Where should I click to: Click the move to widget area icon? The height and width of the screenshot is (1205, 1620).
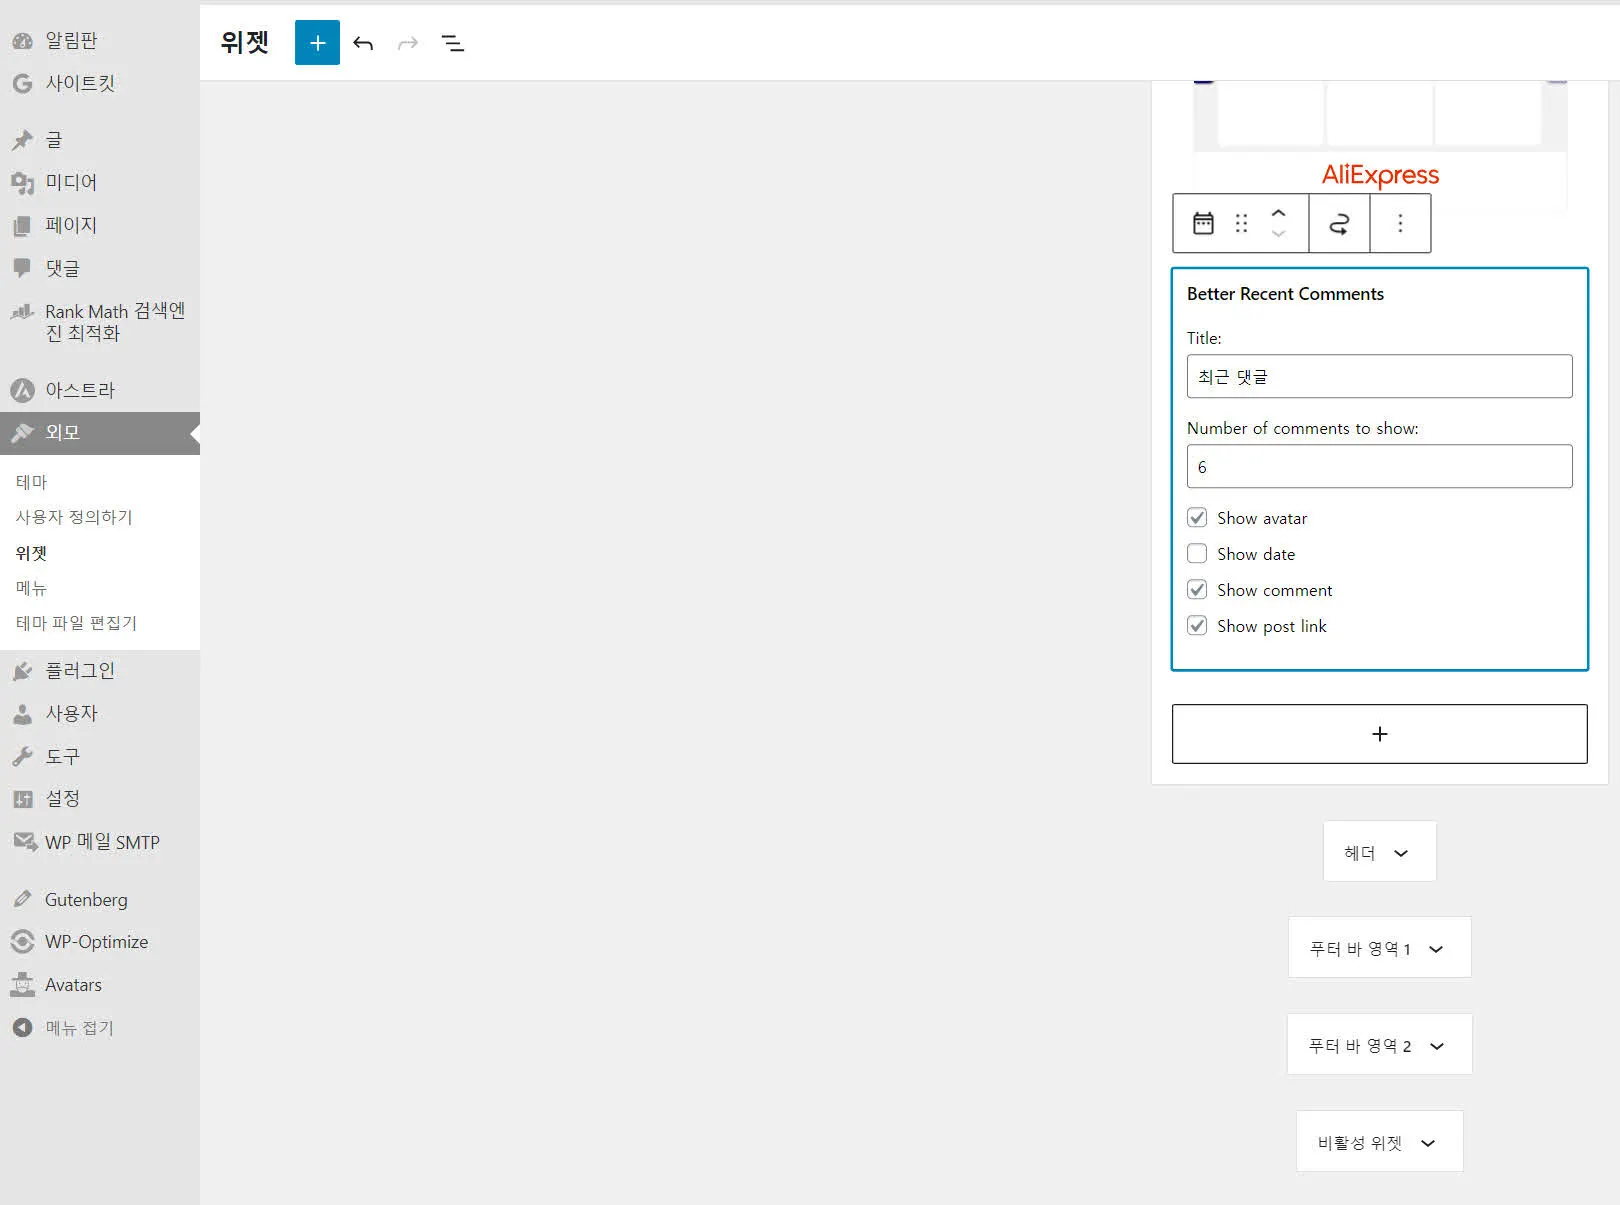[1339, 223]
